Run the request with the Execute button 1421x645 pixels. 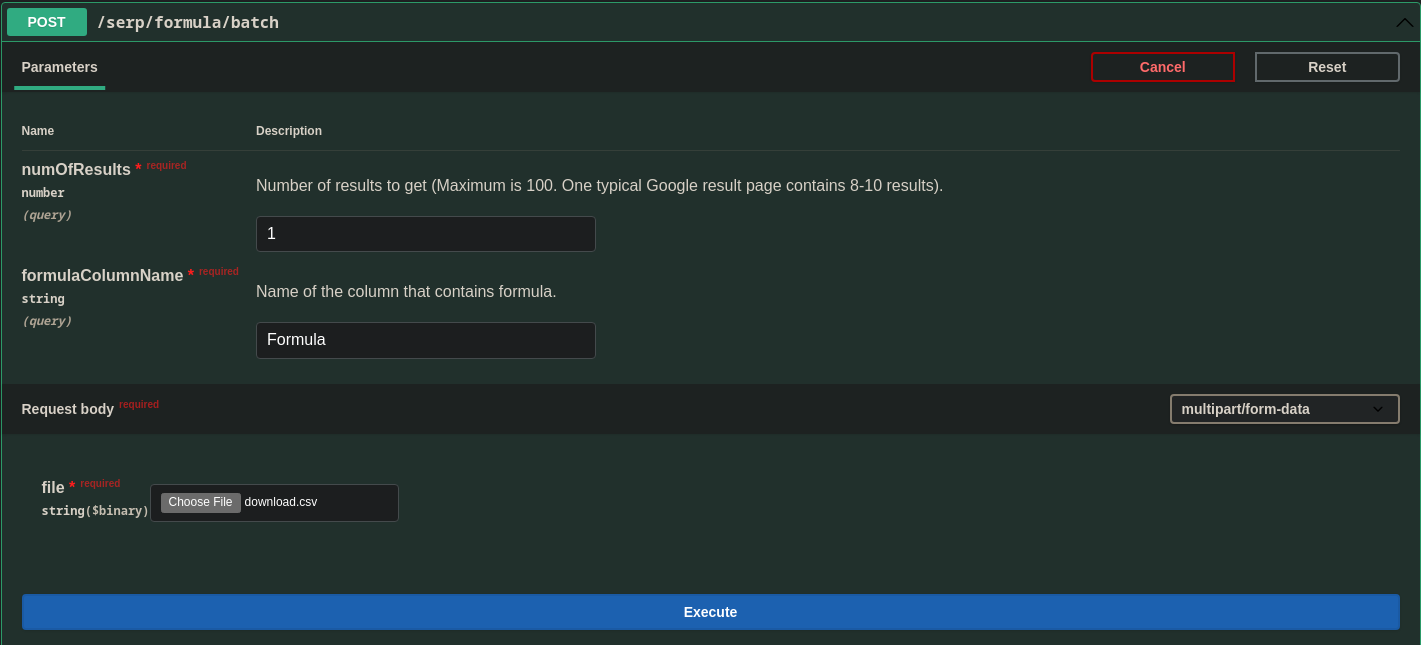coord(710,612)
